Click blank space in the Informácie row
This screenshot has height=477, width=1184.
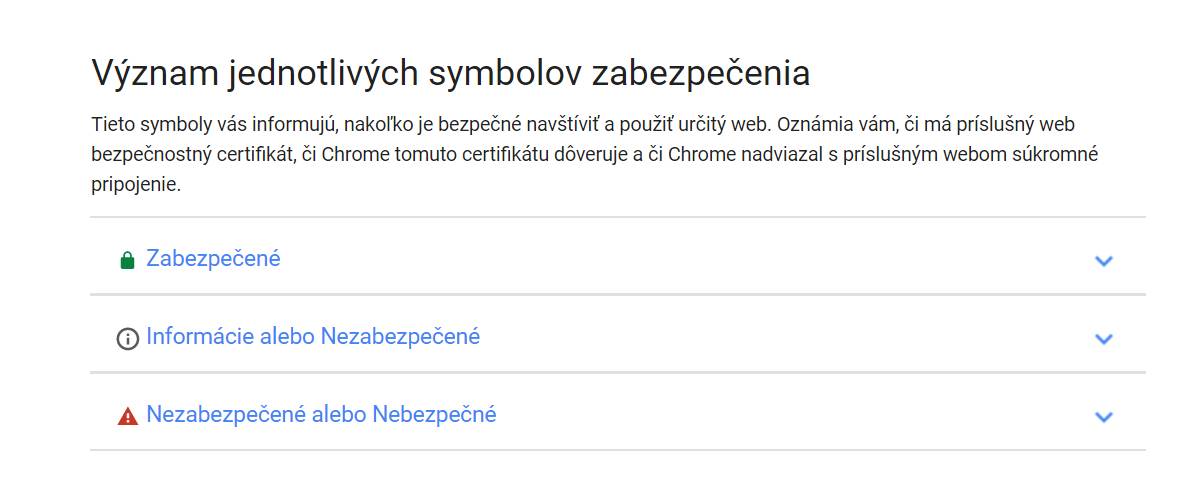pyautogui.click(x=785, y=336)
